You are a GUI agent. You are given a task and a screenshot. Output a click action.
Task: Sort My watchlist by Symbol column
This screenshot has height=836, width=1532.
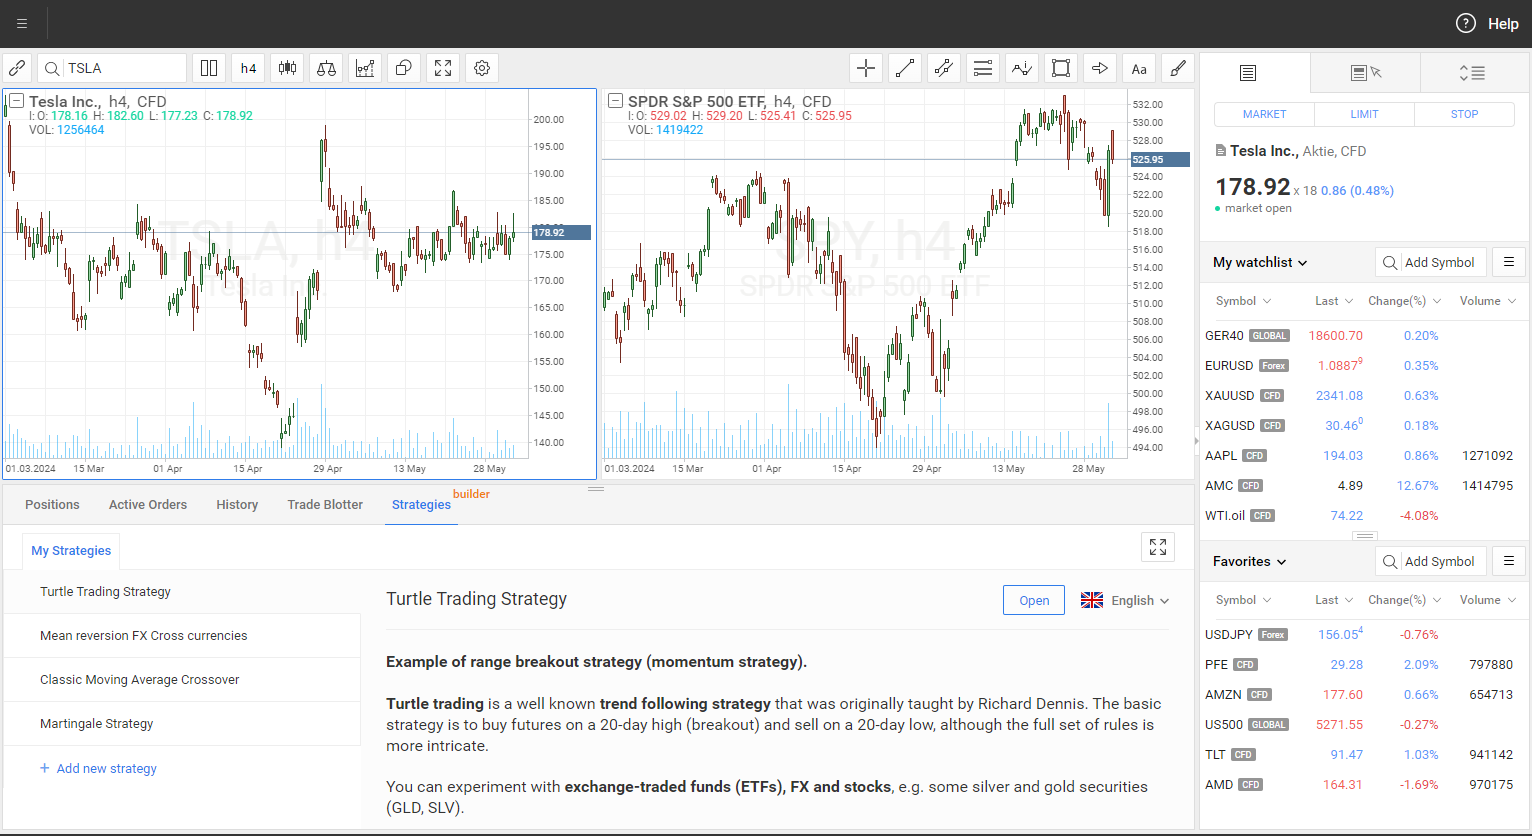click(x=1243, y=301)
